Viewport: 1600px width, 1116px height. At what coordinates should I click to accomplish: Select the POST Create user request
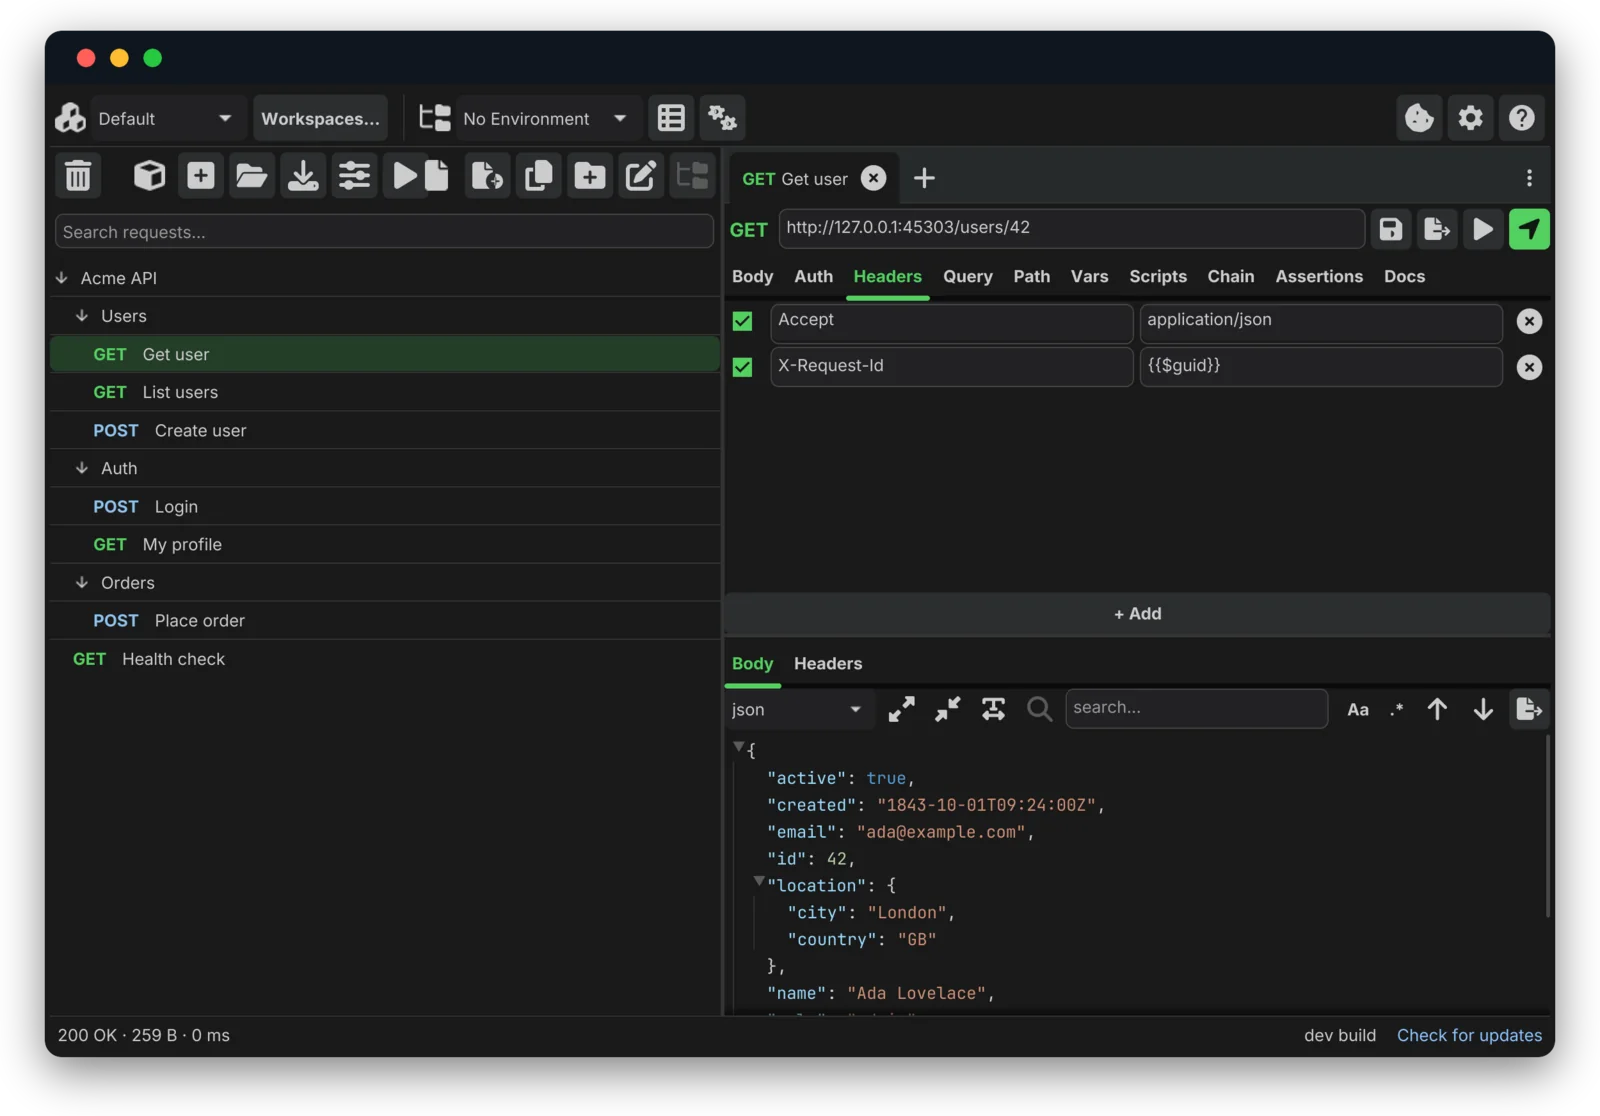[385, 430]
